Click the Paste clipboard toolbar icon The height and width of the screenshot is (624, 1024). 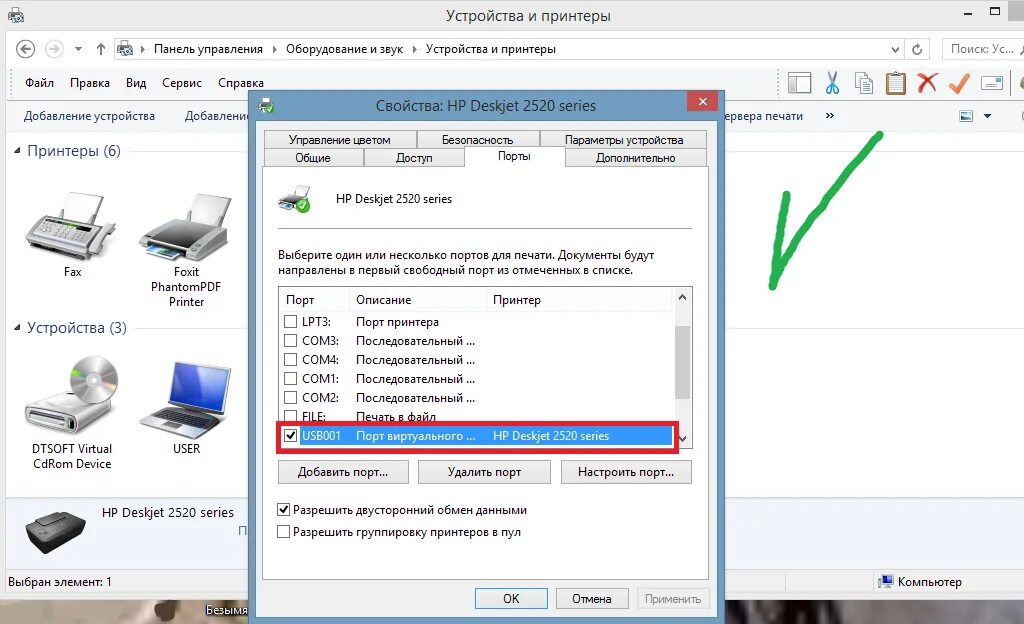click(x=895, y=84)
